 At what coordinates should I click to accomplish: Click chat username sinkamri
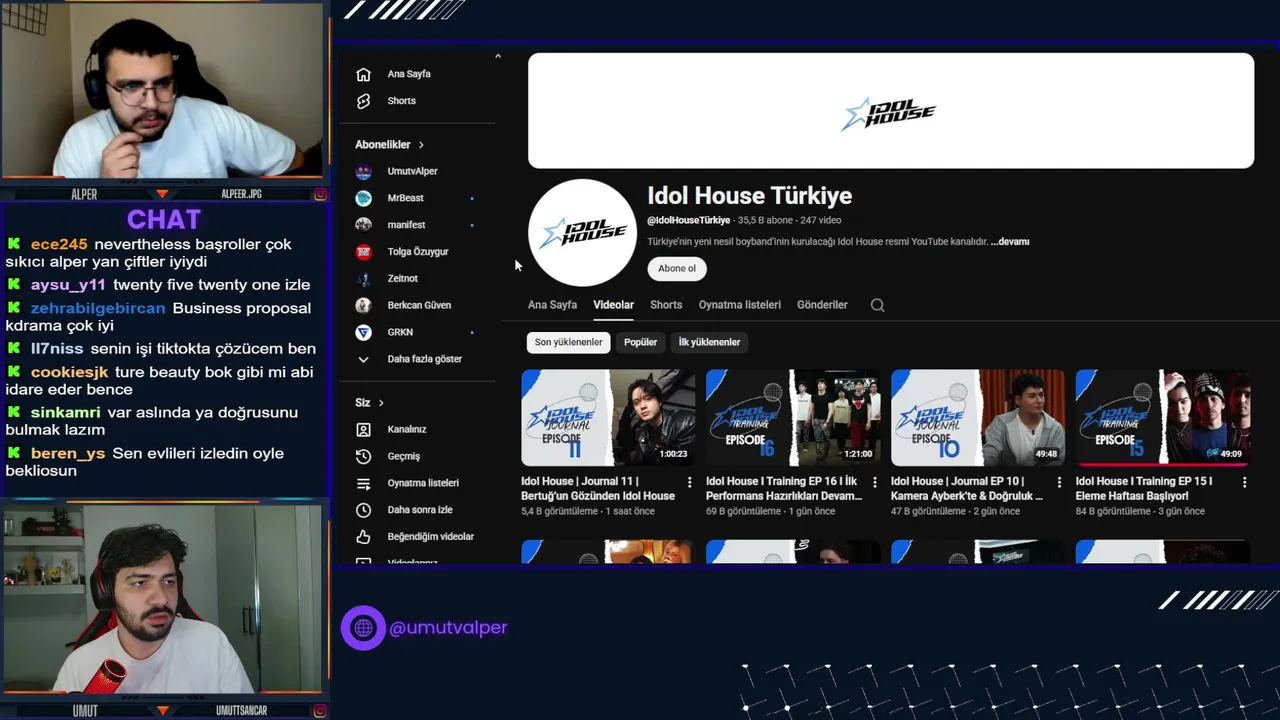tap(65, 413)
